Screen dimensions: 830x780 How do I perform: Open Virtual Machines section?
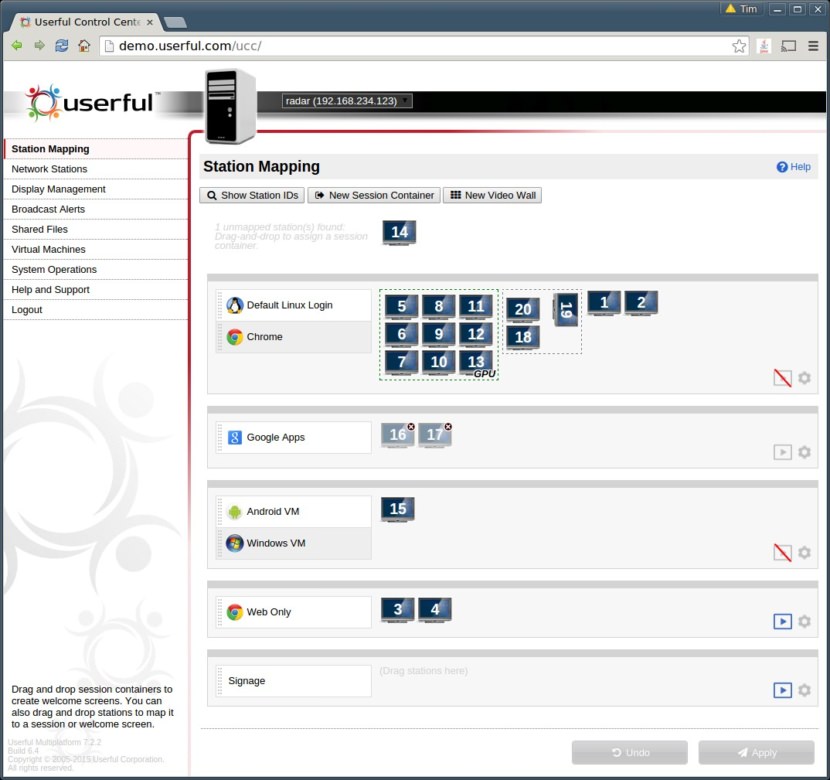pyautogui.click(x=96, y=249)
